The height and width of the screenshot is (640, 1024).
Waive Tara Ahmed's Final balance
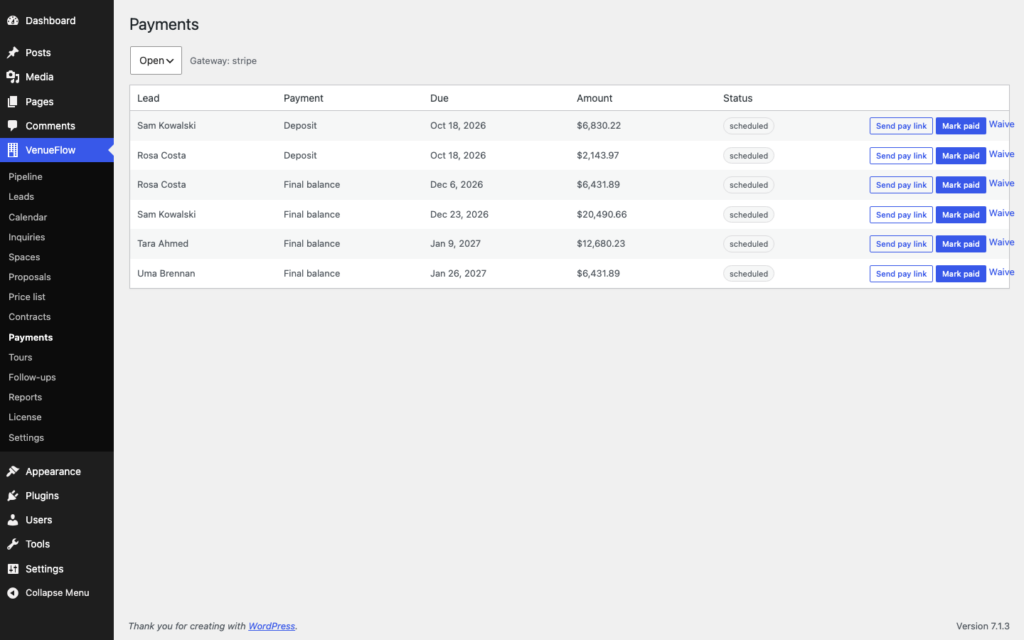tap(1001, 242)
